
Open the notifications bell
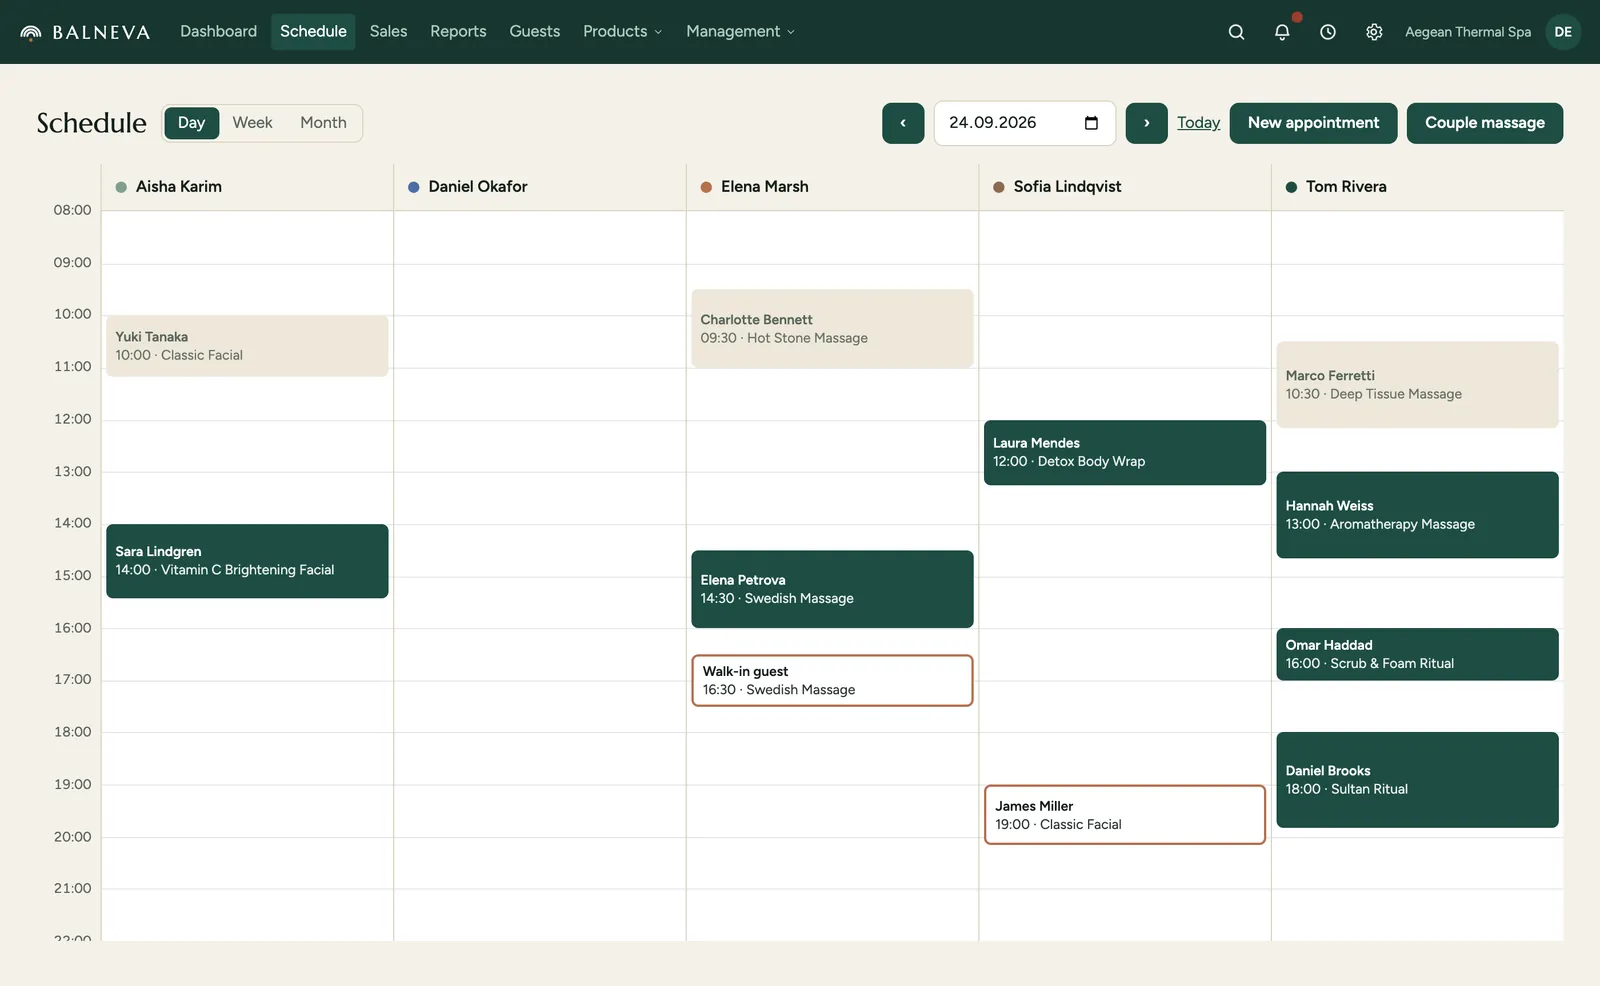(1282, 32)
